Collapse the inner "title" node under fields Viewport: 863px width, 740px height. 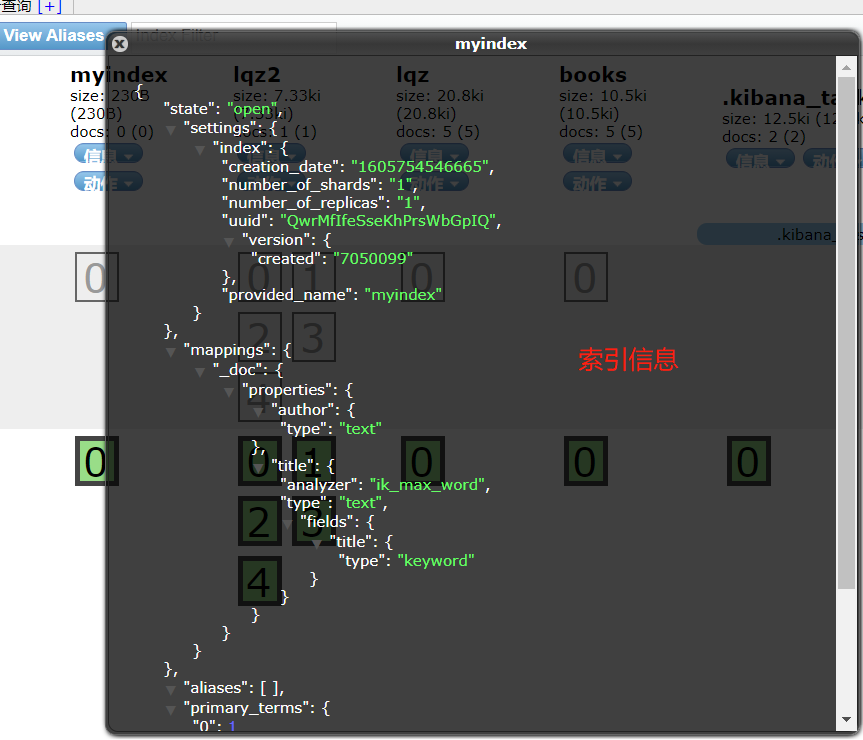[x=317, y=544]
